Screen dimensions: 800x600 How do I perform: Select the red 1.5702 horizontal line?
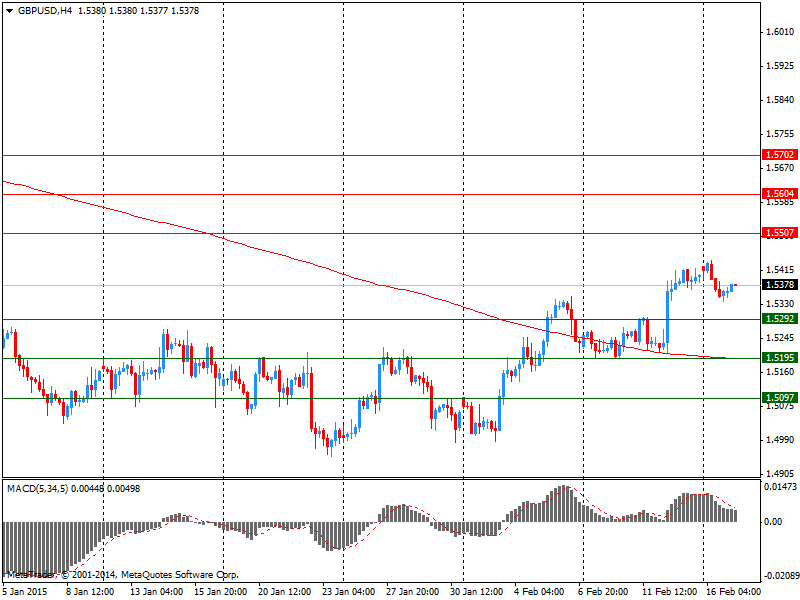pyautogui.click(x=381, y=155)
